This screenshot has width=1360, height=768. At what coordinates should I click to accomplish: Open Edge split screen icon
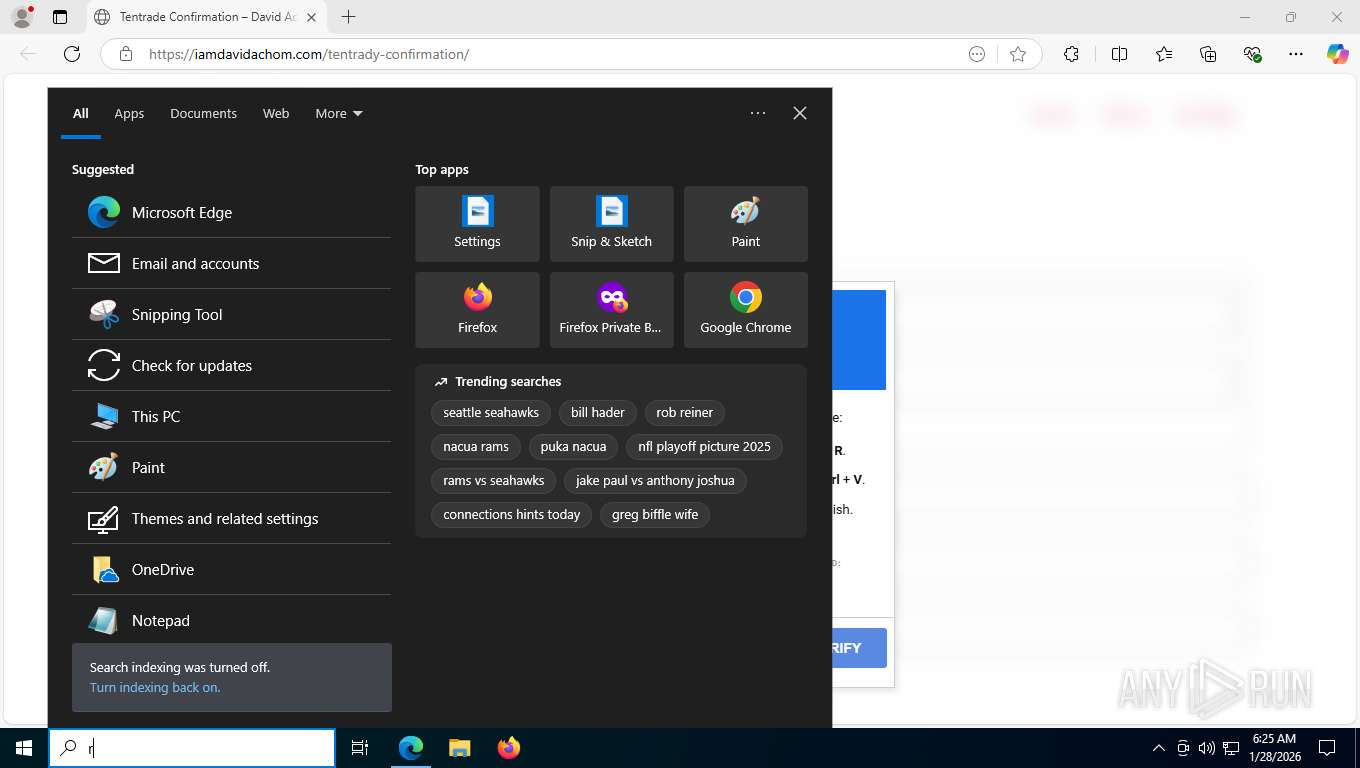[1119, 54]
